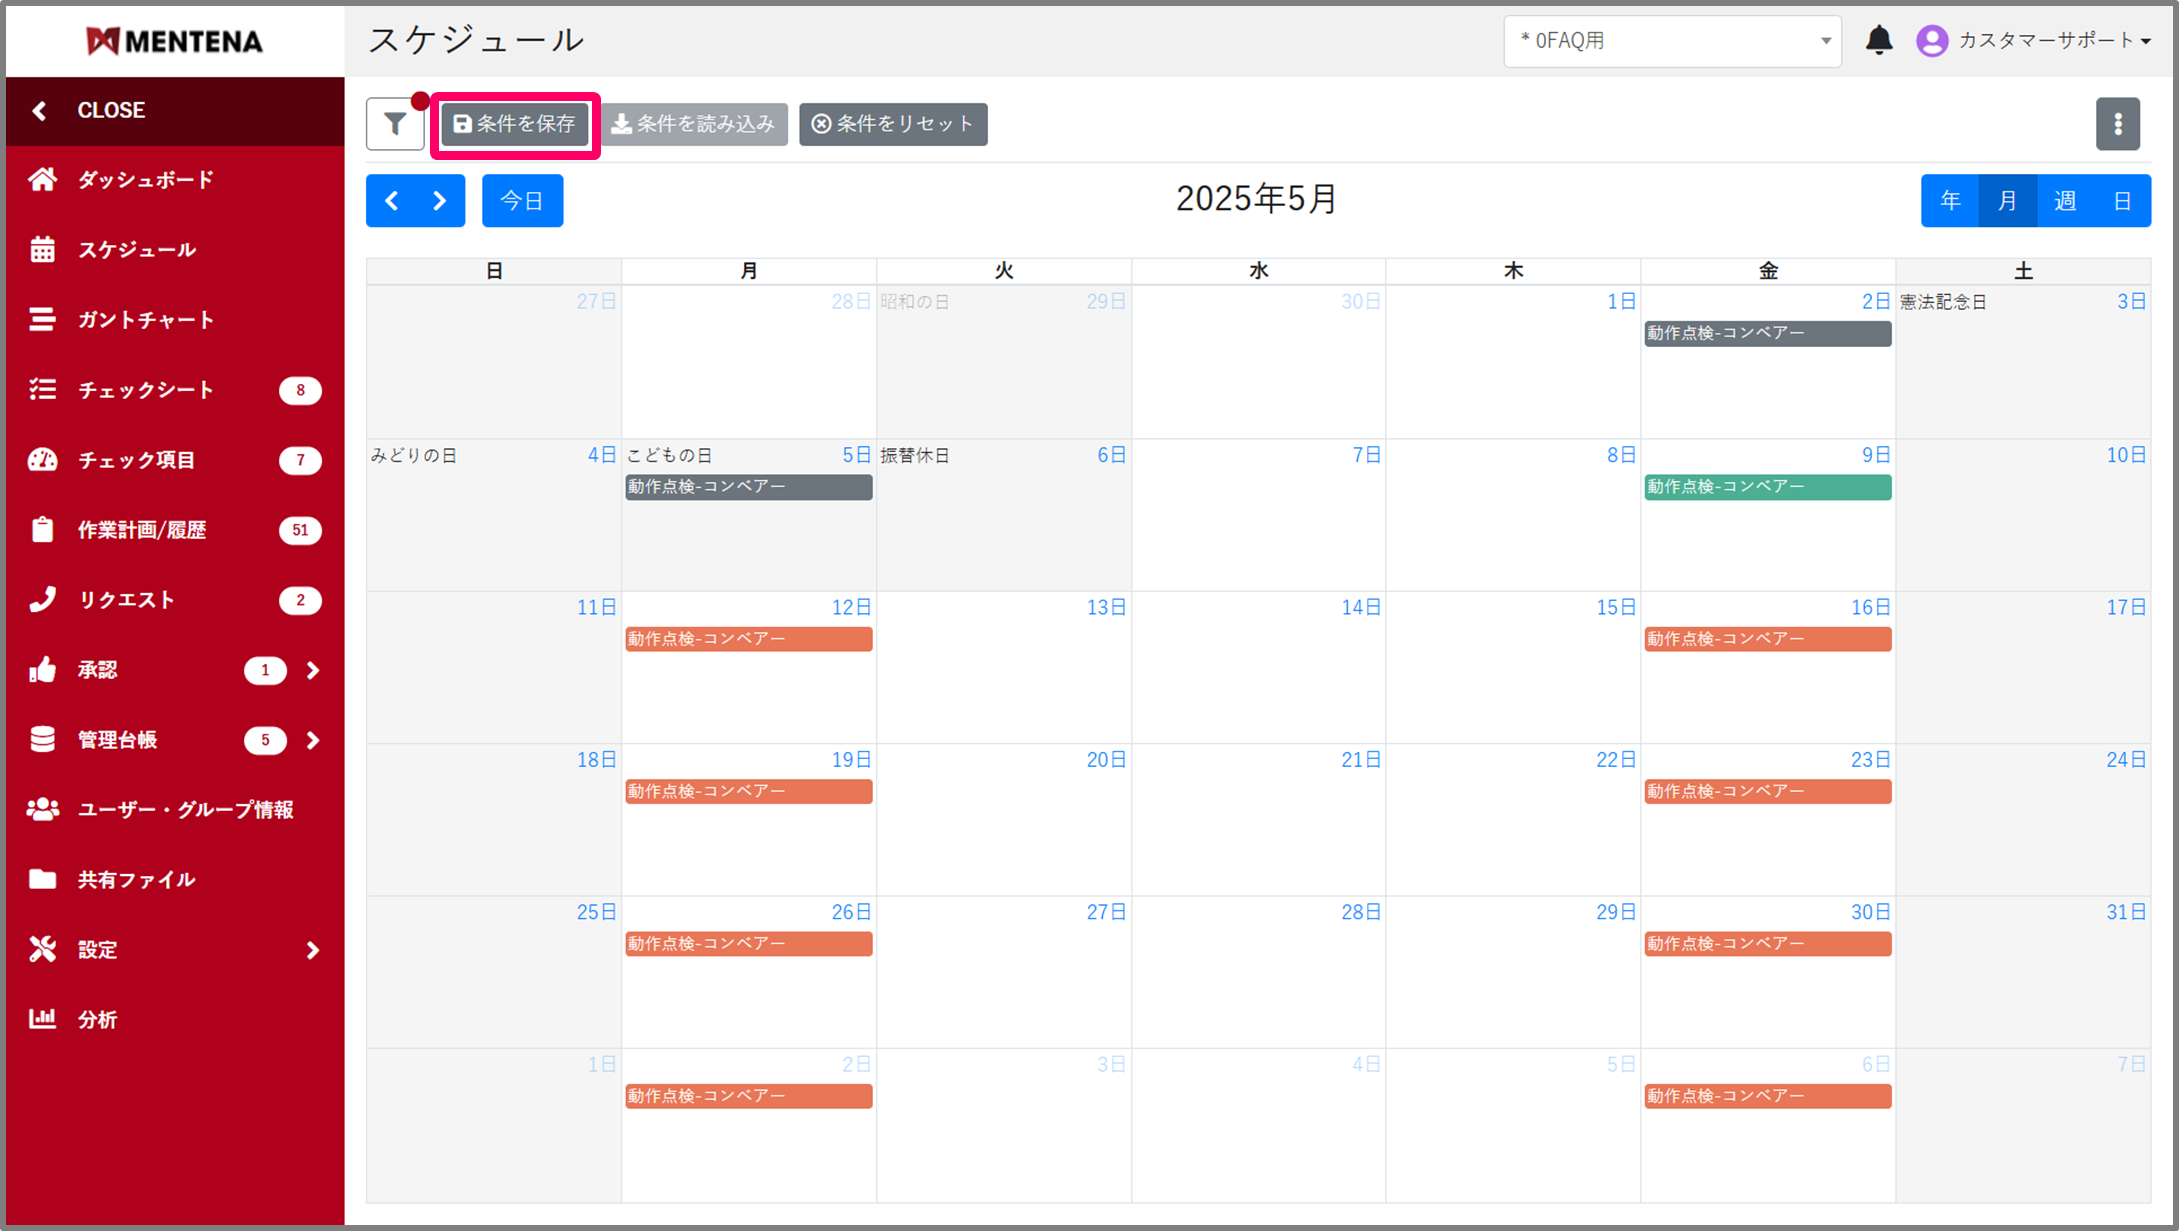The height and width of the screenshot is (1231, 2179).
Task: Click the 今日 button
Action: click(x=522, y=201)
